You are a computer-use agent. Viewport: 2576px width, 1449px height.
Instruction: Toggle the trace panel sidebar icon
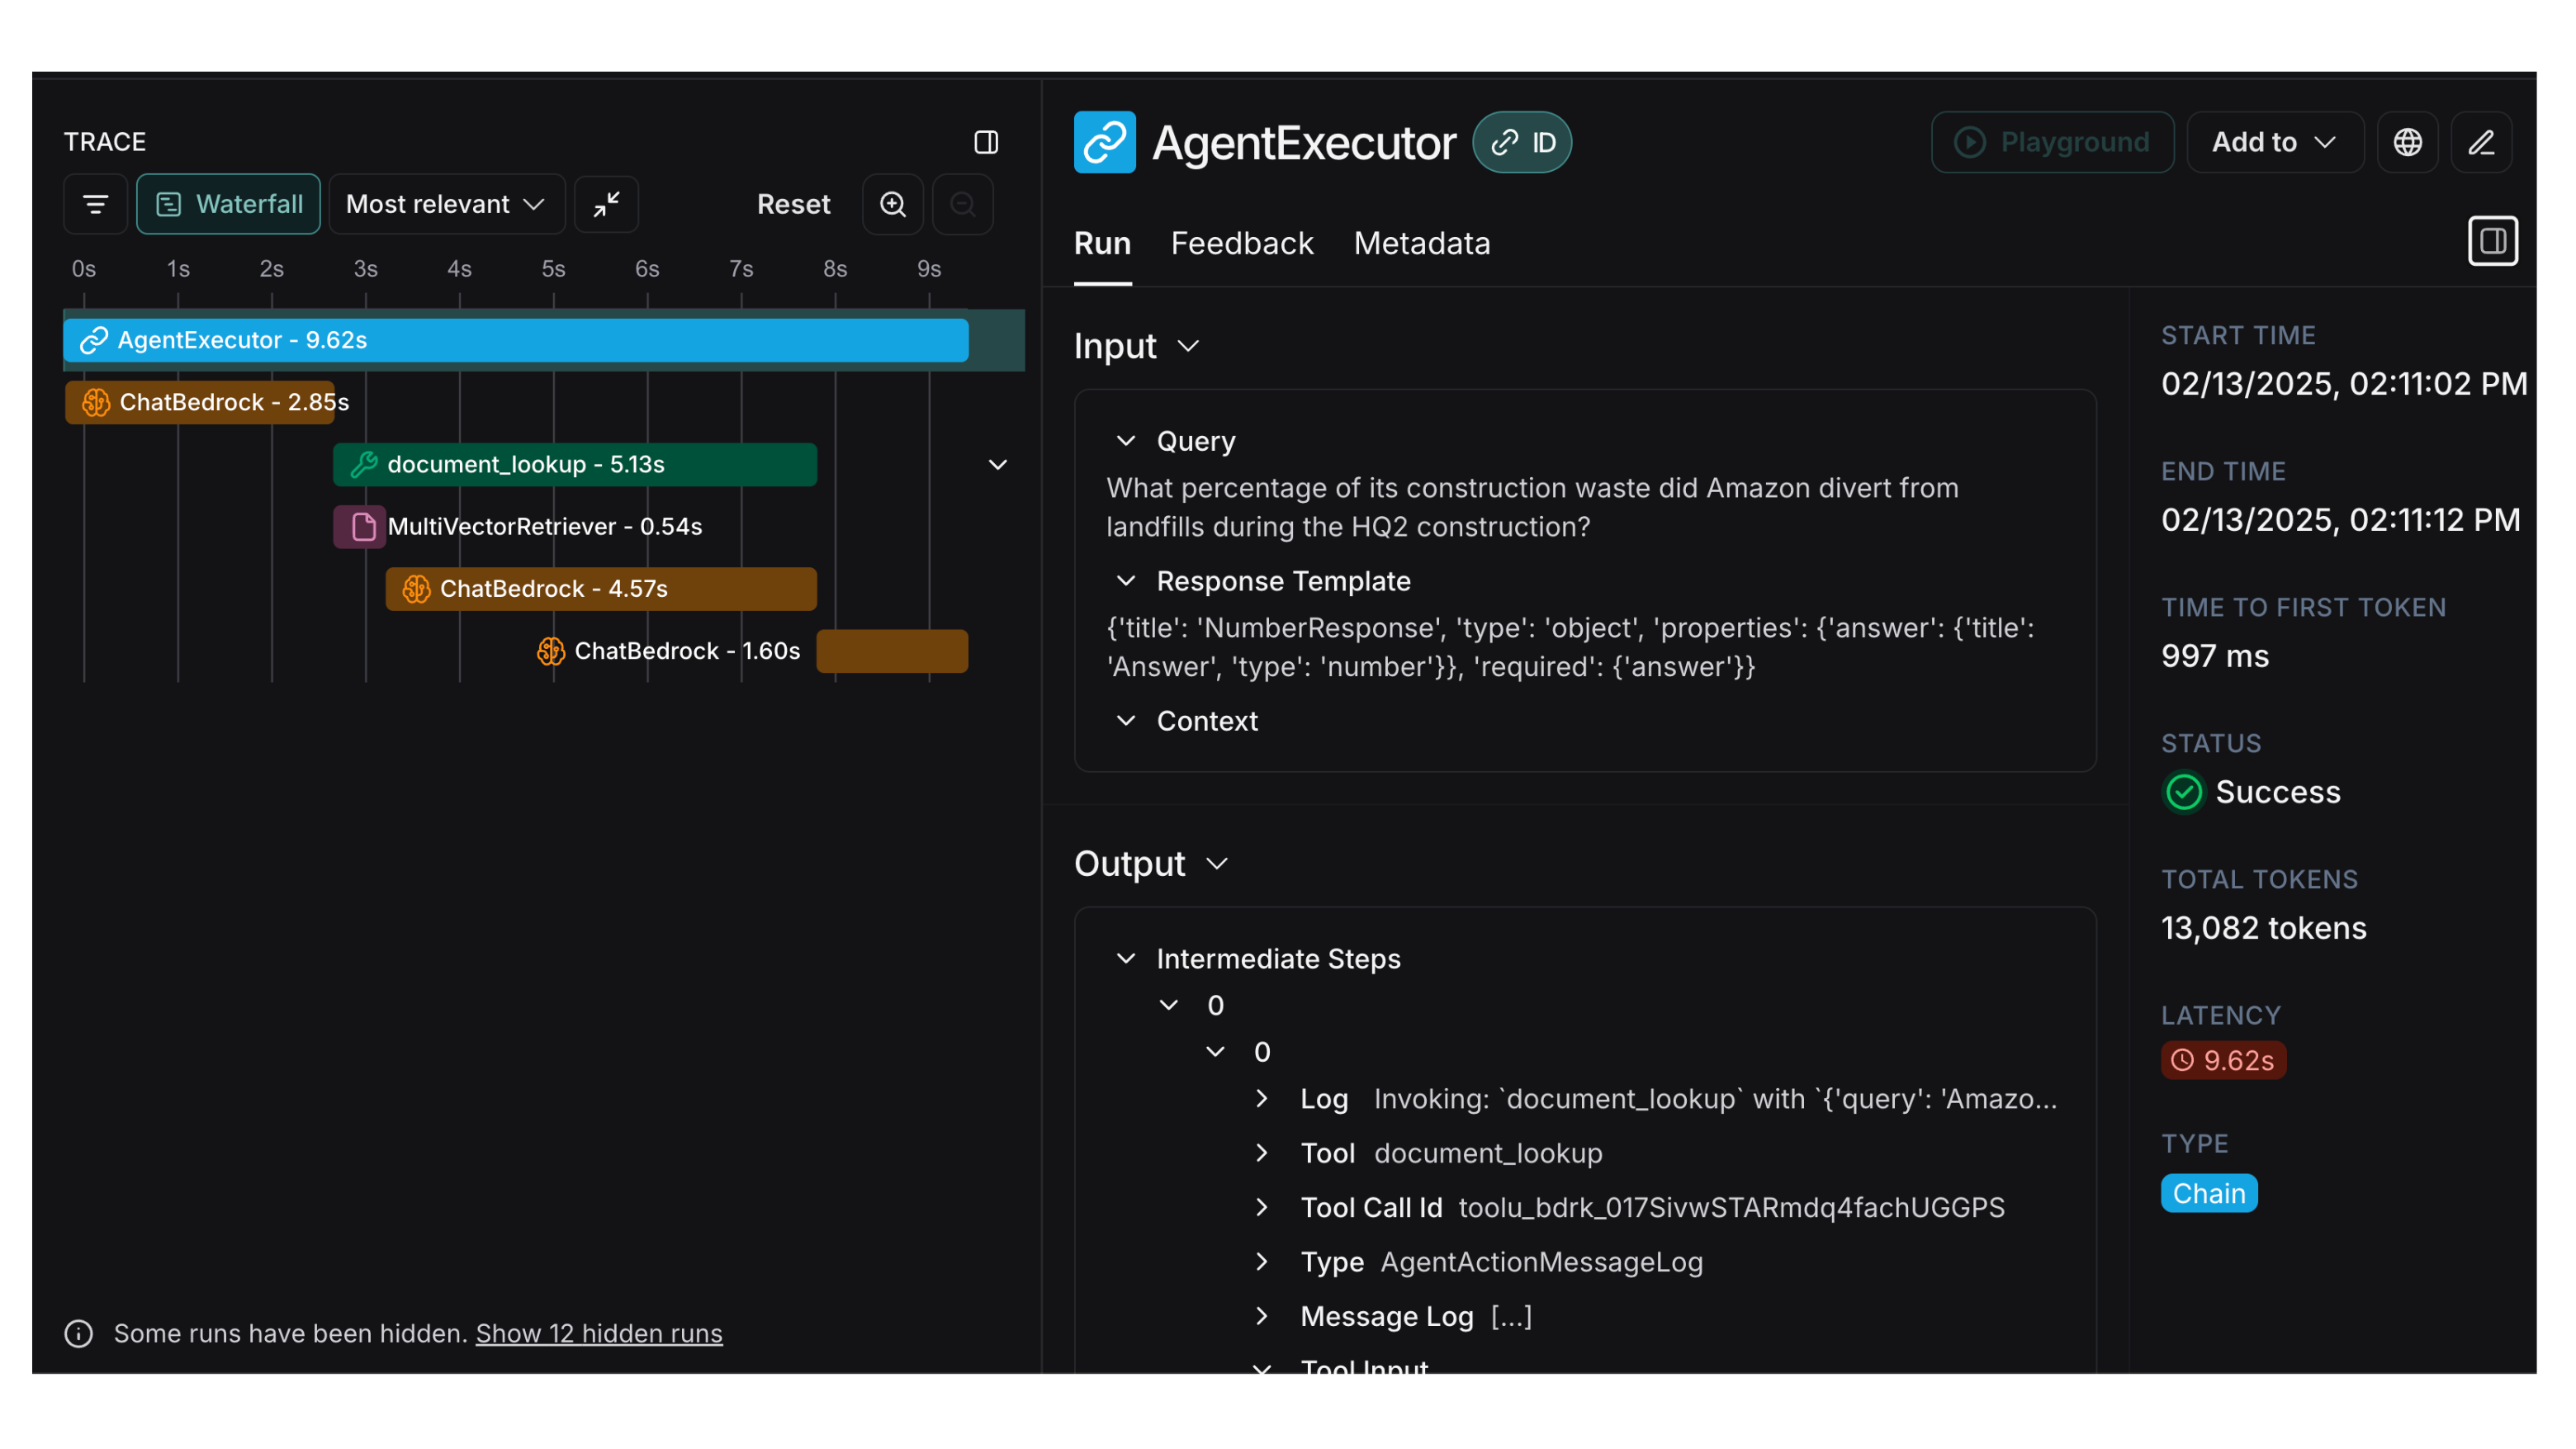pyautogui.click(x=986, y=142)
